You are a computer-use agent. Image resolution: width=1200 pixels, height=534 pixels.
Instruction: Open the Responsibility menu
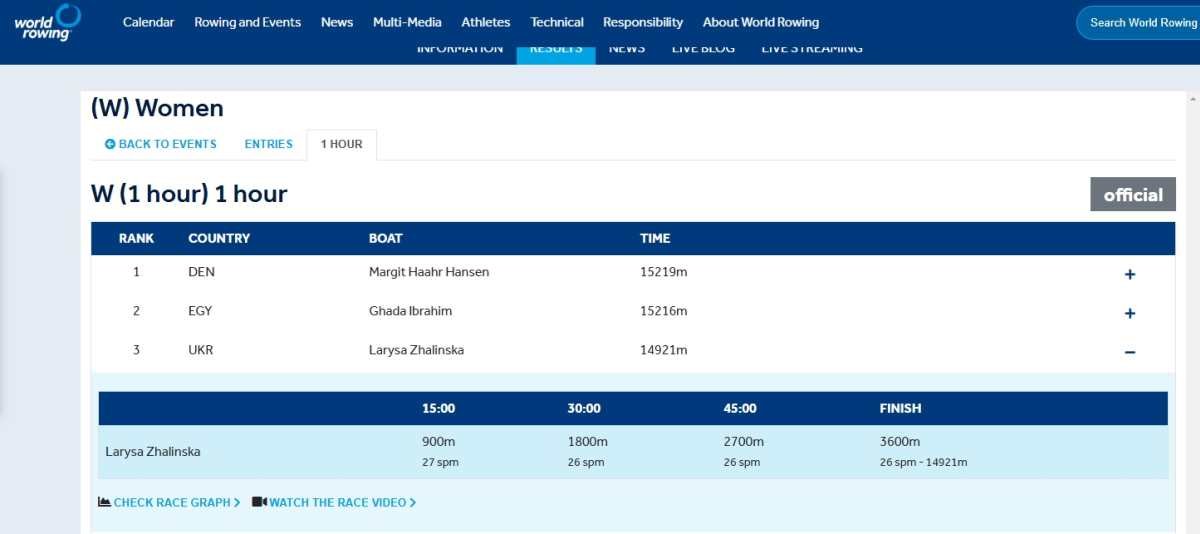pos(643,22)
